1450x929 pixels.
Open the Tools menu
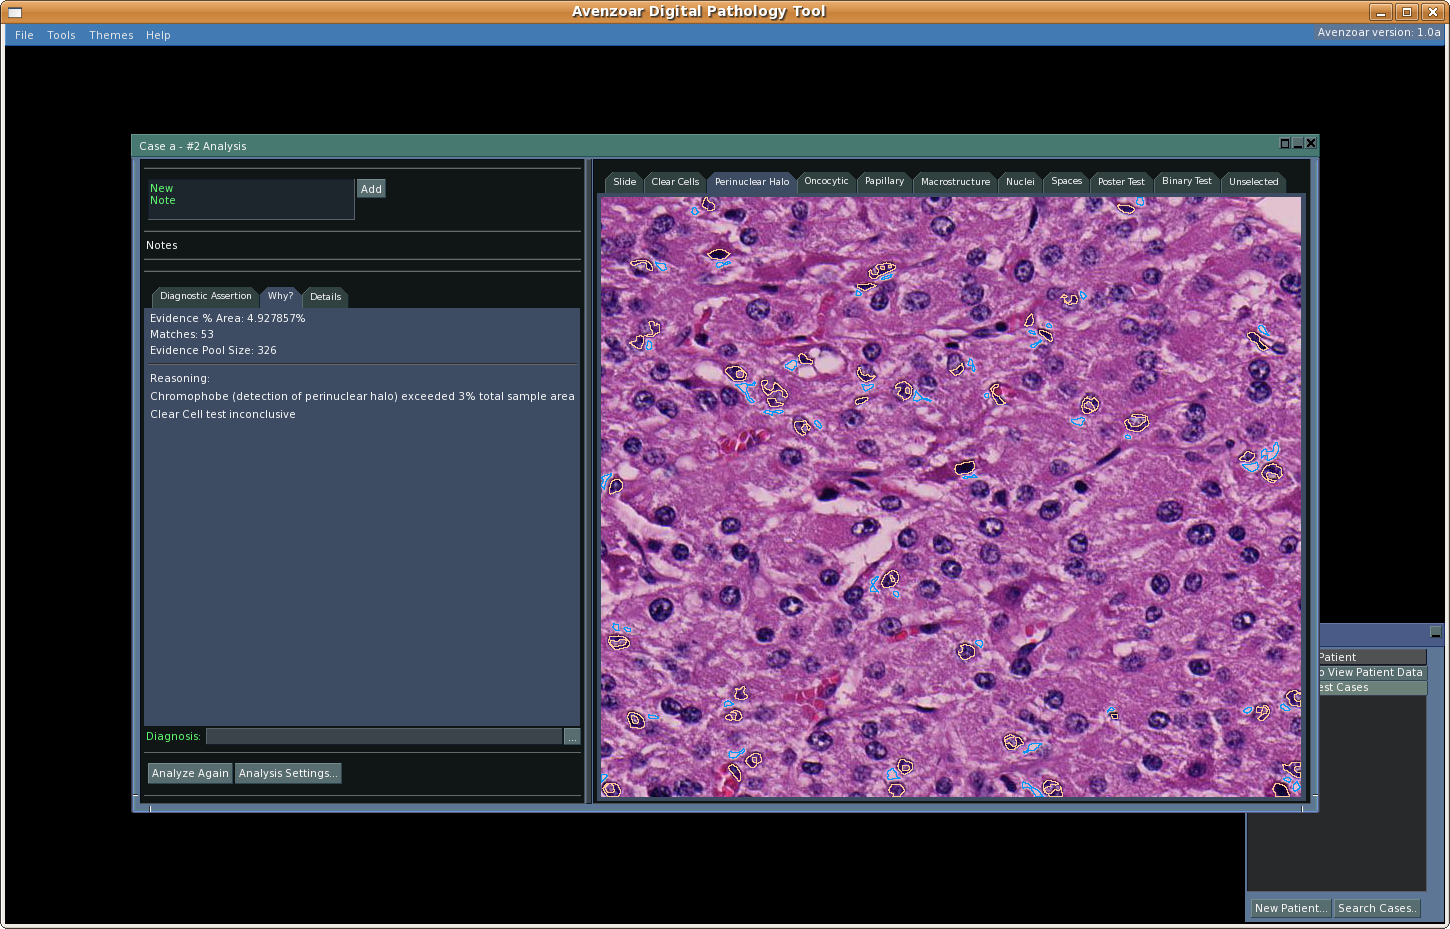pyautogui.click(x=61, y=35)
